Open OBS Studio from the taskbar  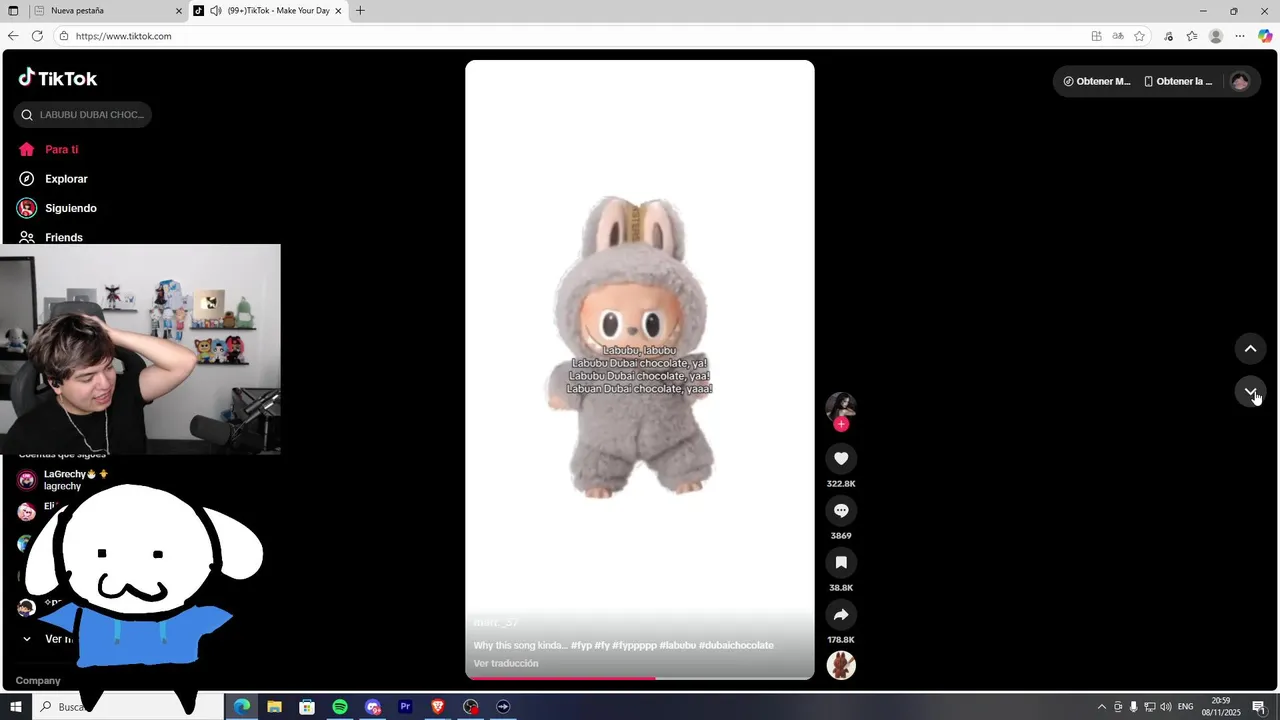tap(471, 707)
